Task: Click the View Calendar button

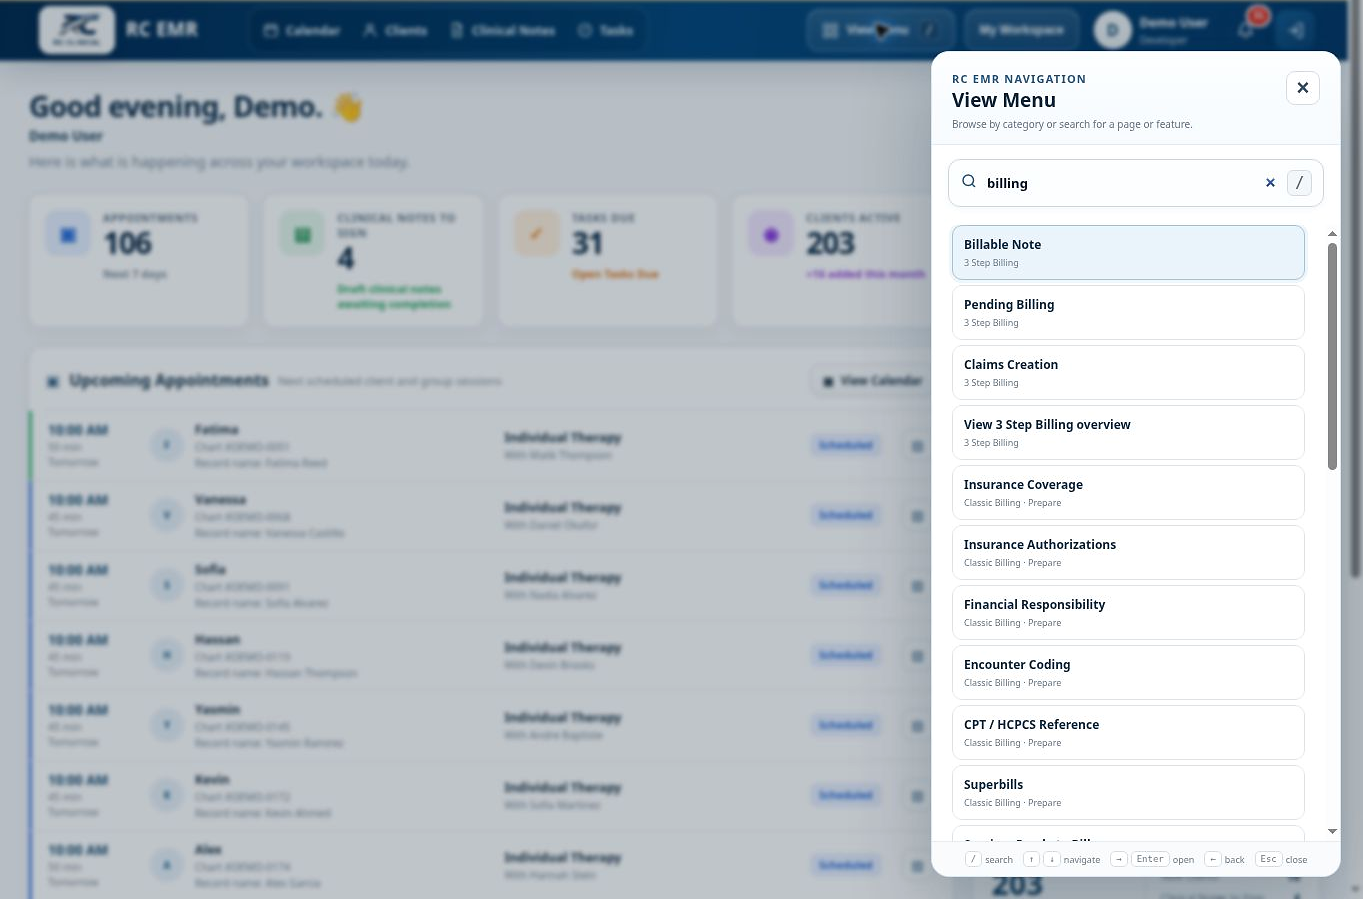Action: (x=871, y=381)
